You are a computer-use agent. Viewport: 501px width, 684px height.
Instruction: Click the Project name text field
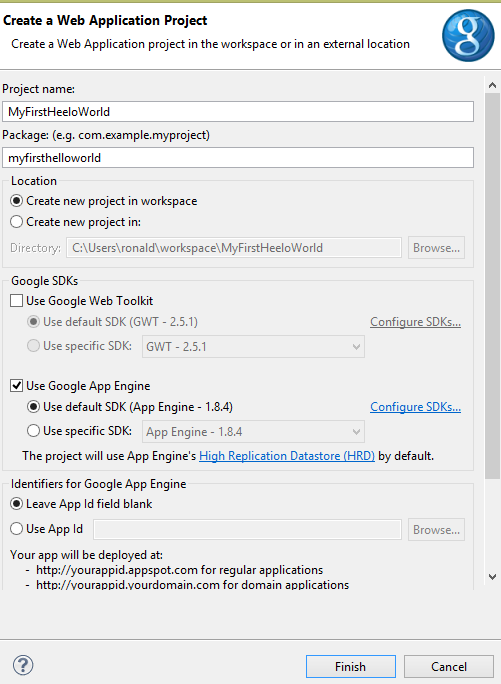point(238,112)
